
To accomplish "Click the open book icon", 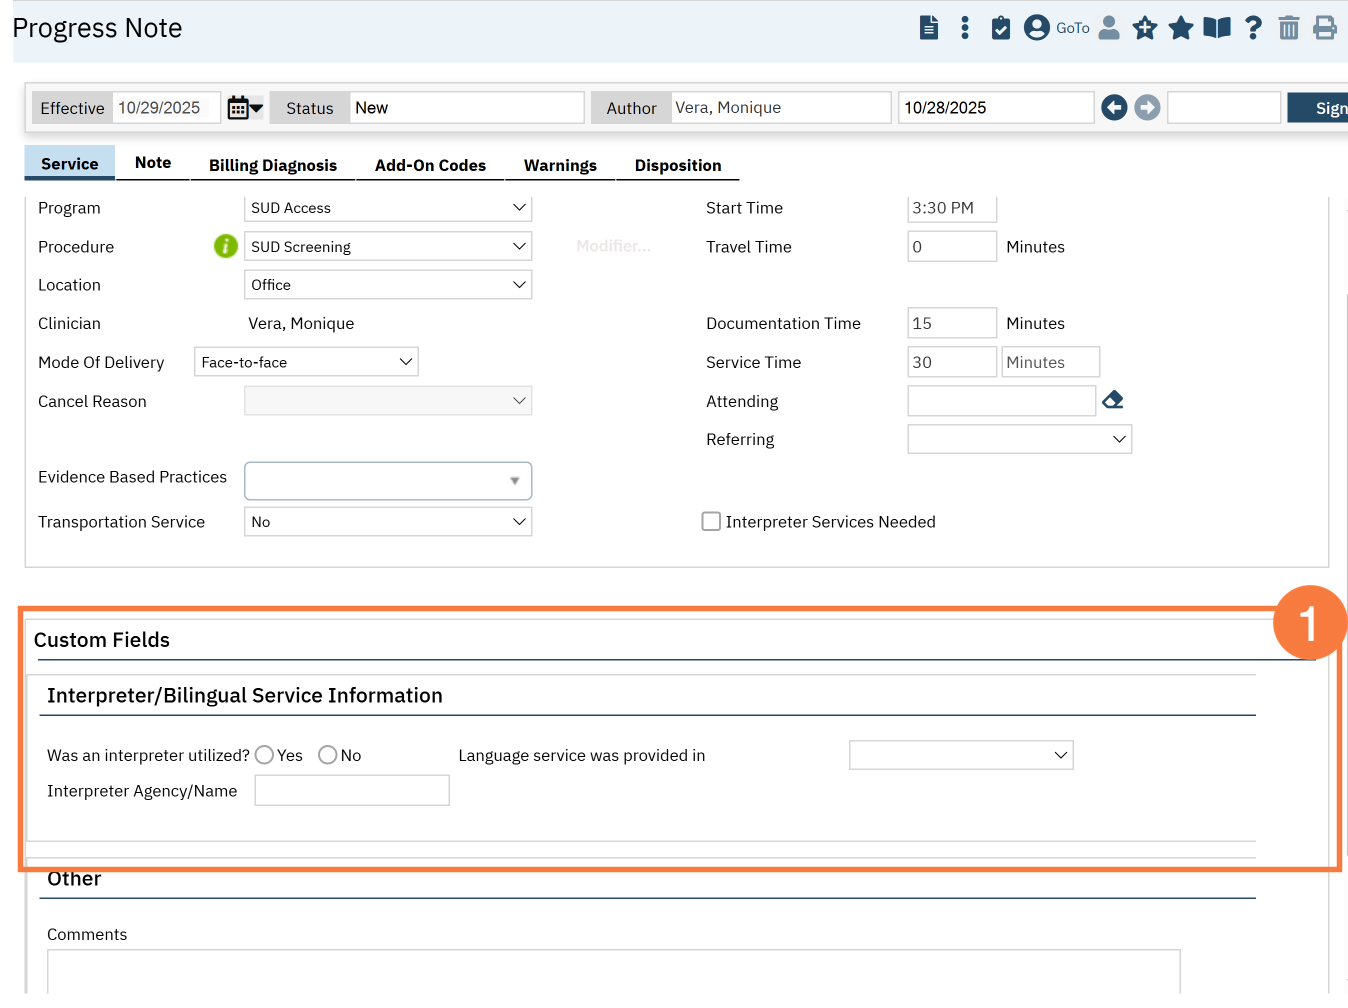I will (x=1217, y=28).
